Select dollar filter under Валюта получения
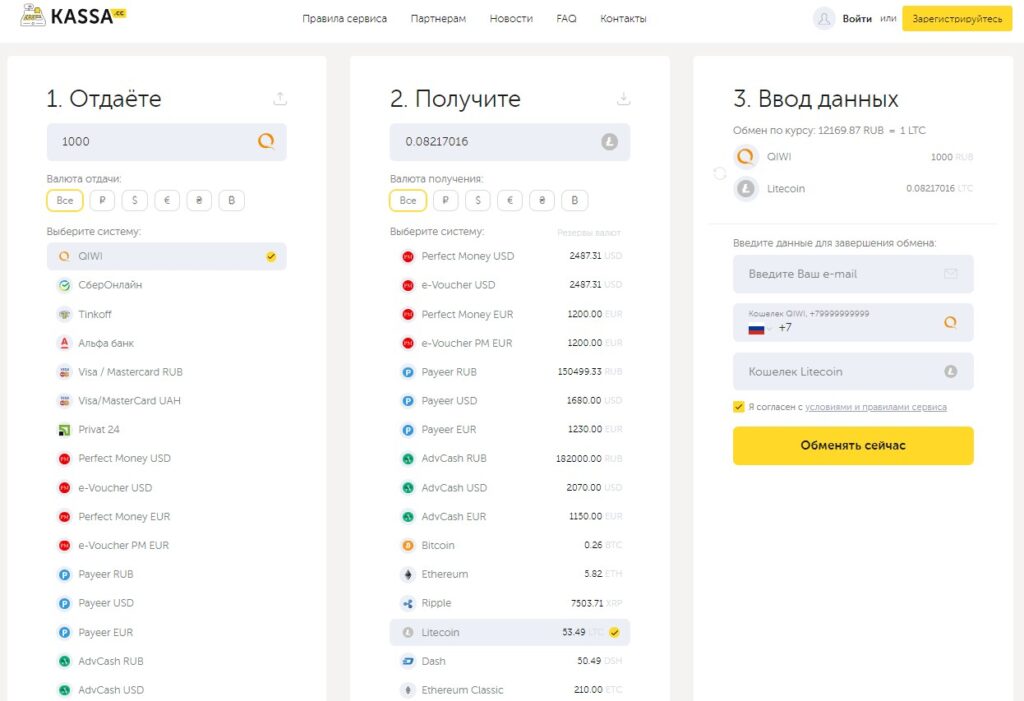Viewport: 1024px width, 701px height. pos(478,201)
